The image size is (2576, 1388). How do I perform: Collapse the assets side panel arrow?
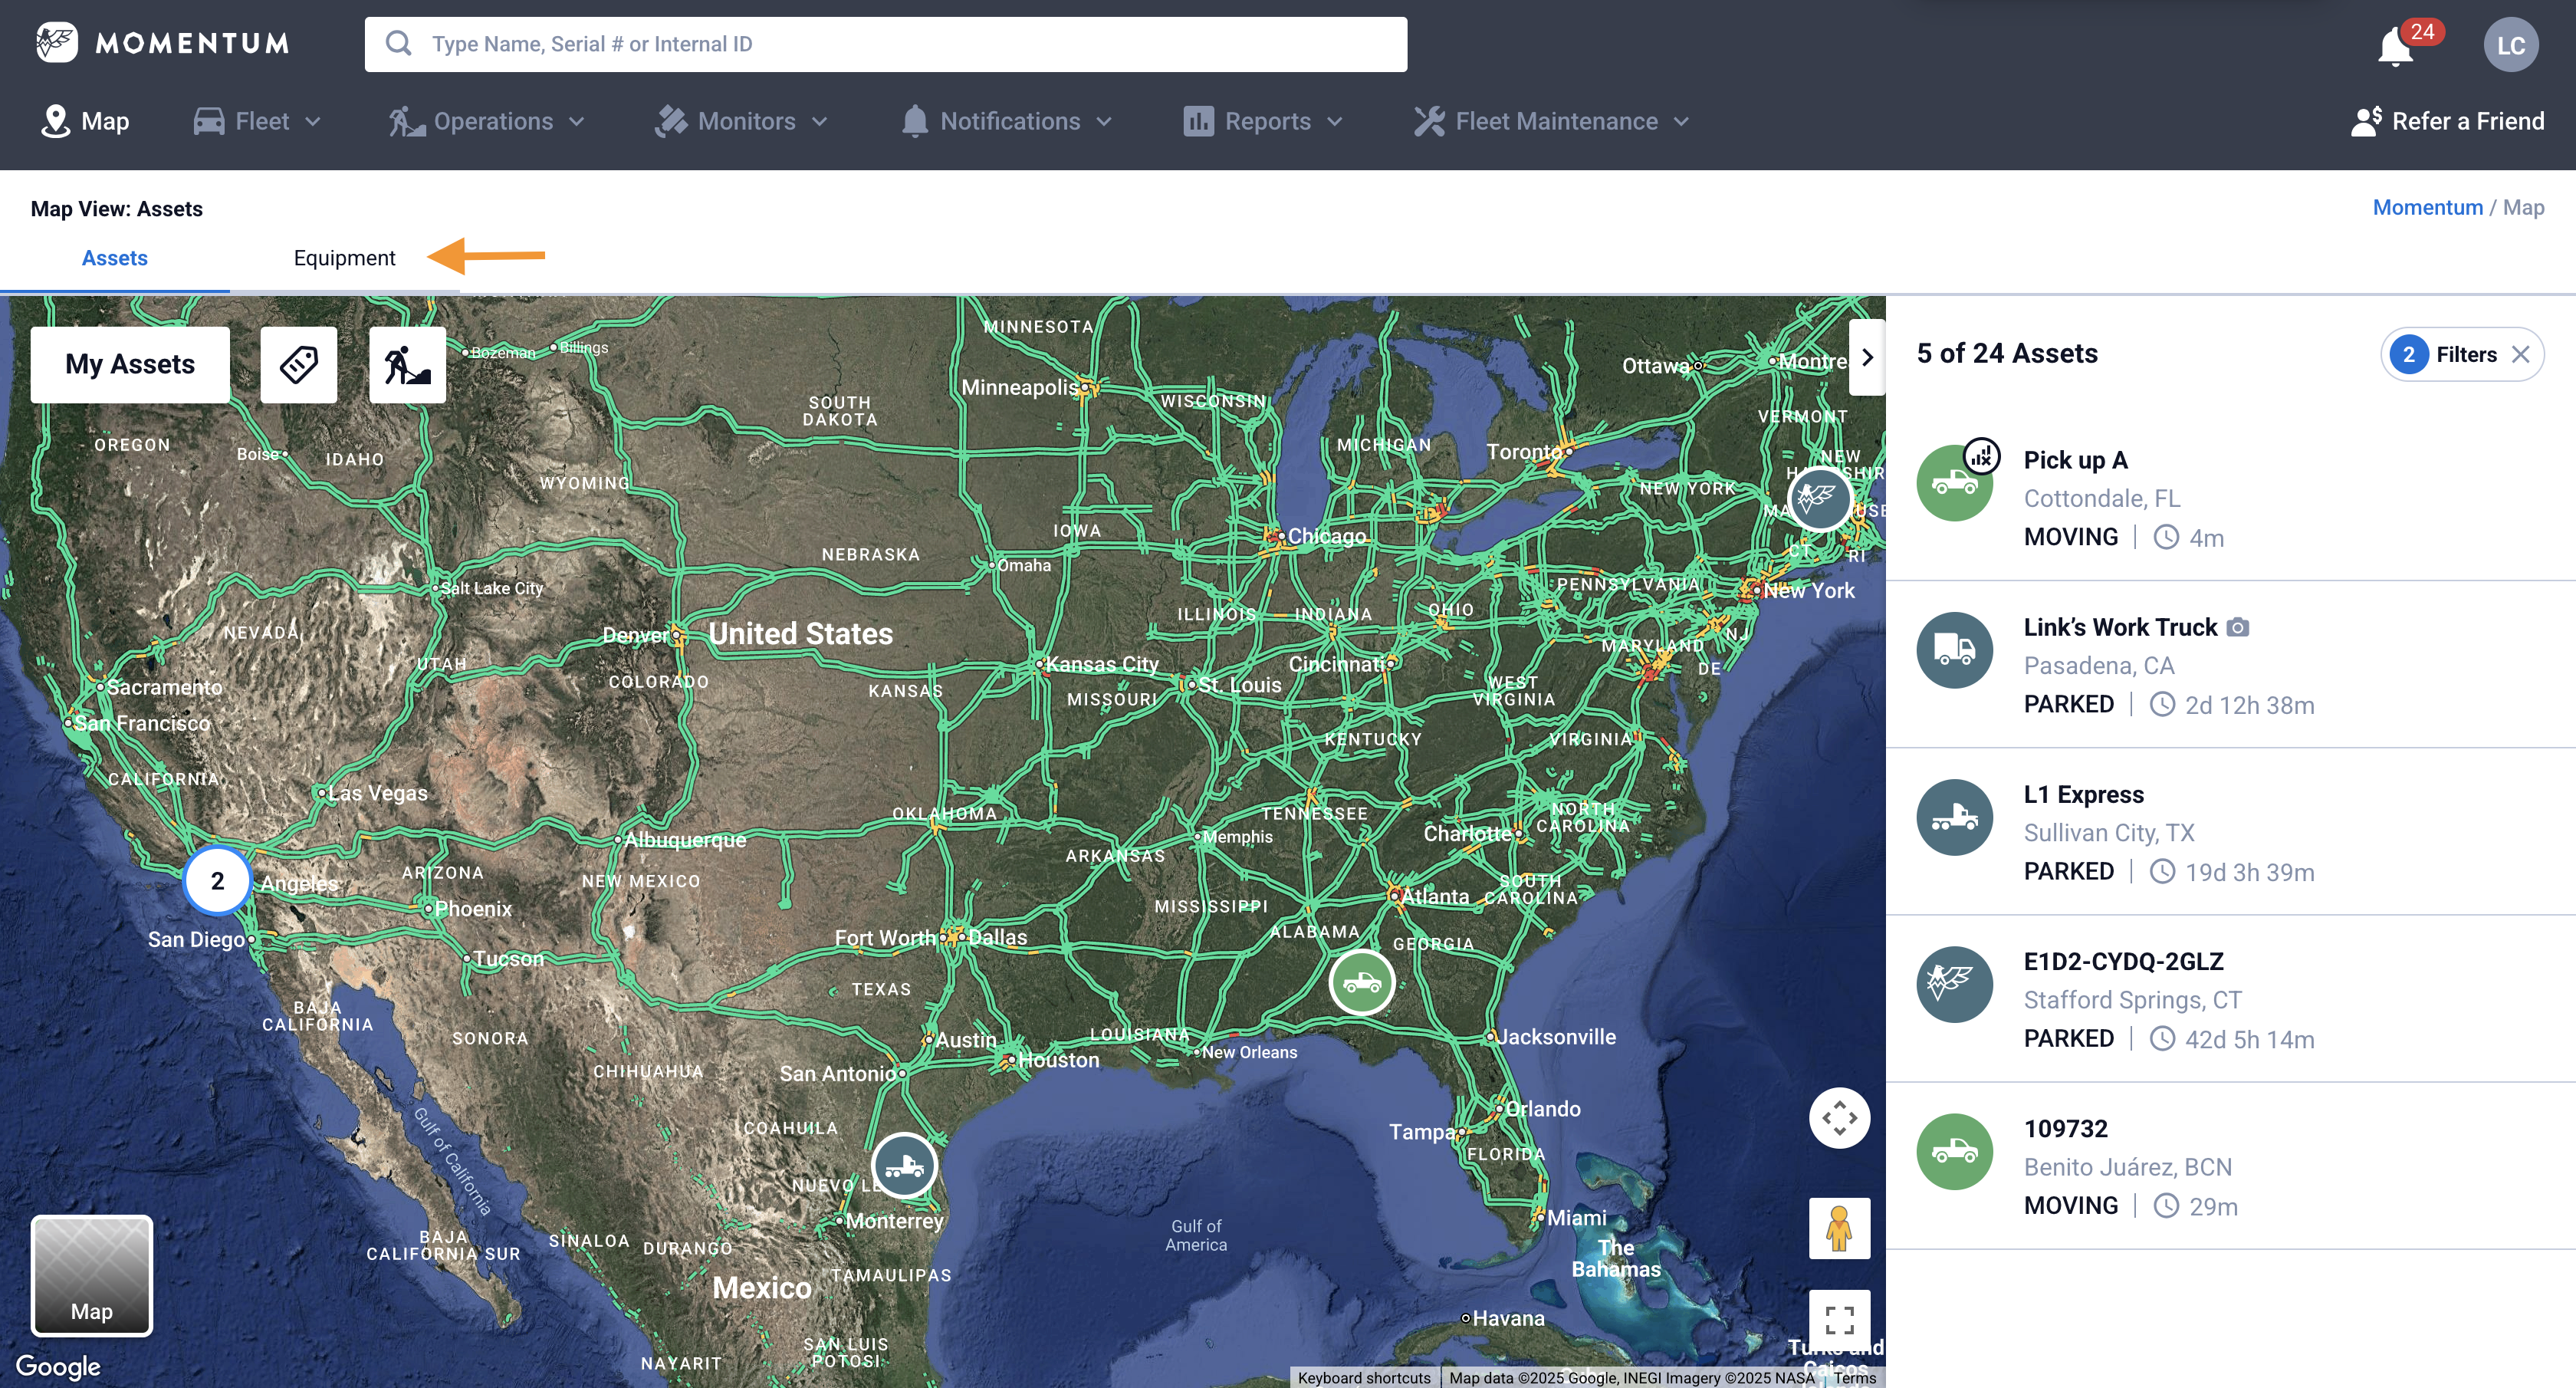click(x=1866, y=357)
